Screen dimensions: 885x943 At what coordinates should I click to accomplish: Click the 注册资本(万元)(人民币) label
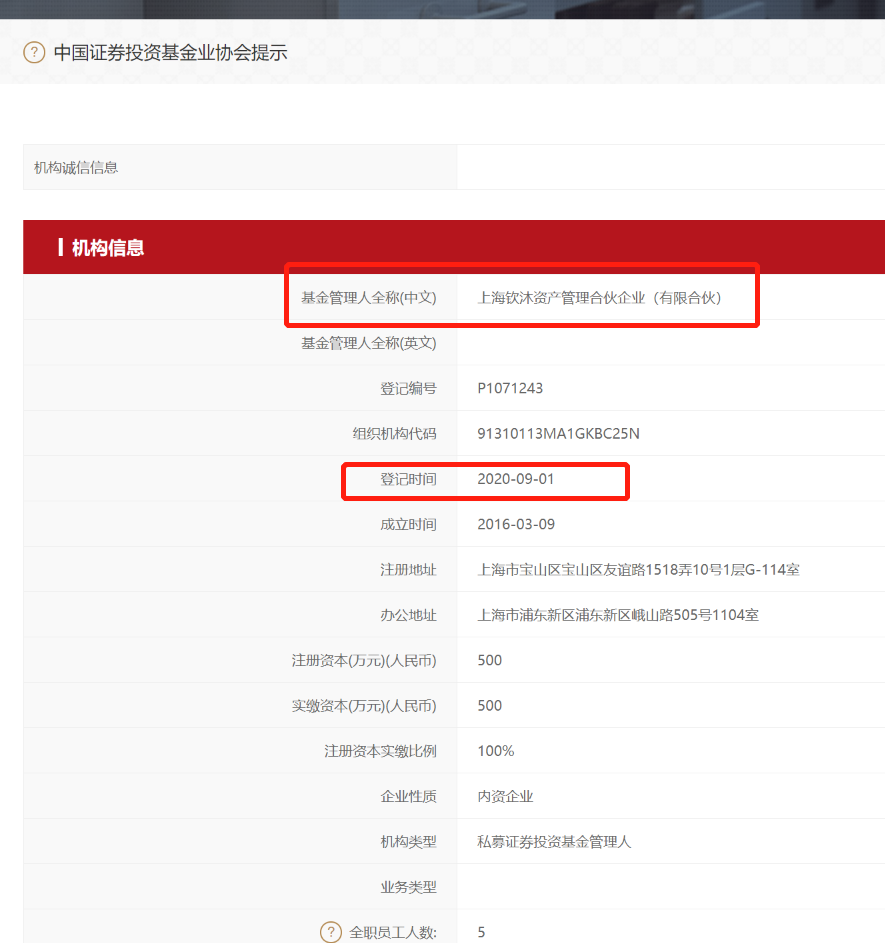tap(363, 660)
